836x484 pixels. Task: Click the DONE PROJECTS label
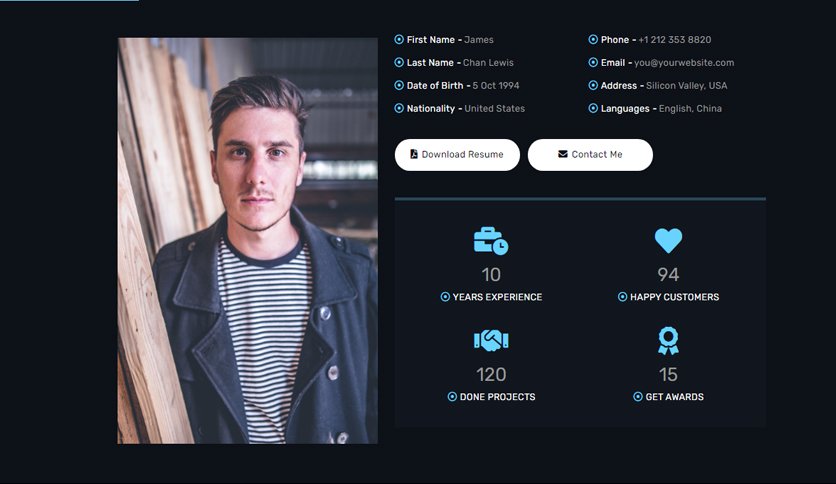pos(497,397)
